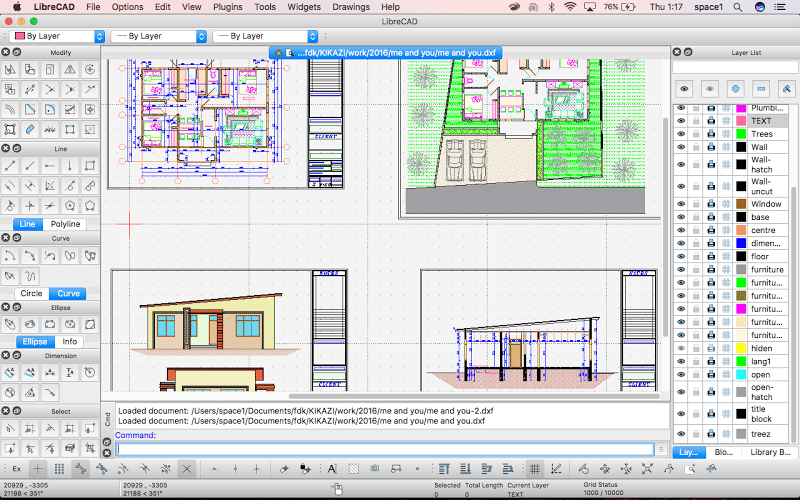Click the Show all layers eye button

pos(685,88)
